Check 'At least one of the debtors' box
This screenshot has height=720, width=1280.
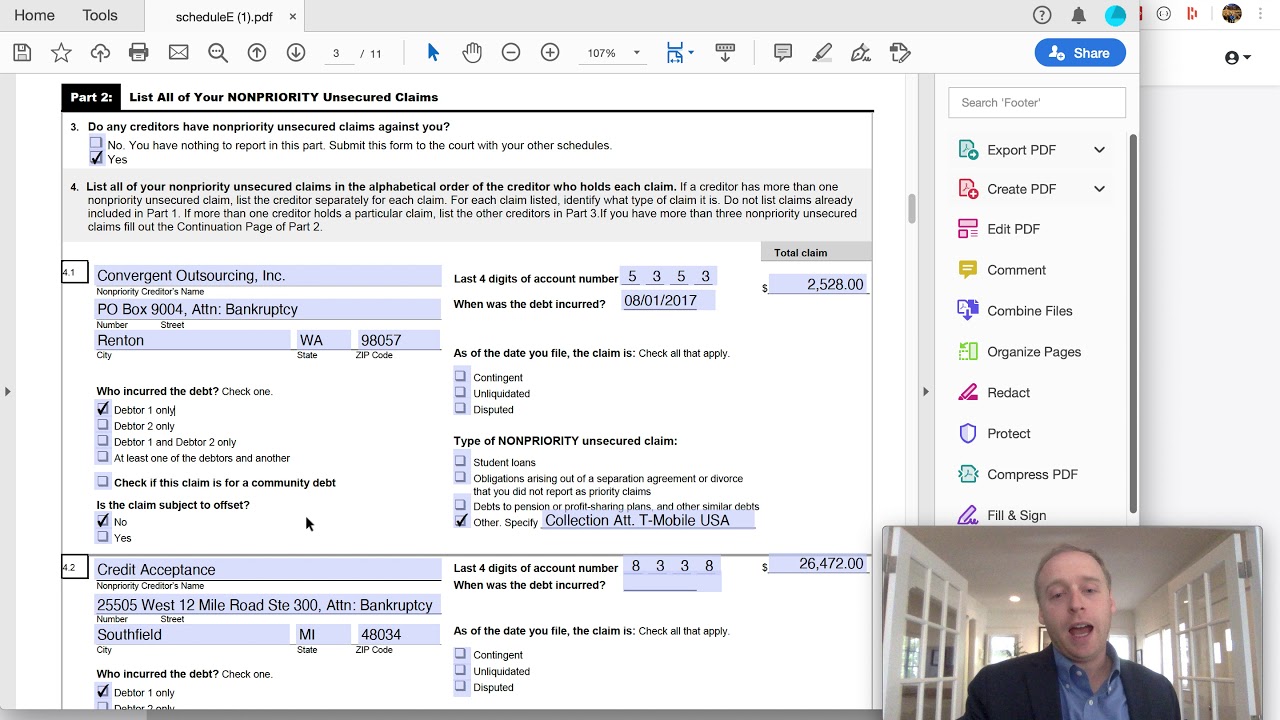102,457
